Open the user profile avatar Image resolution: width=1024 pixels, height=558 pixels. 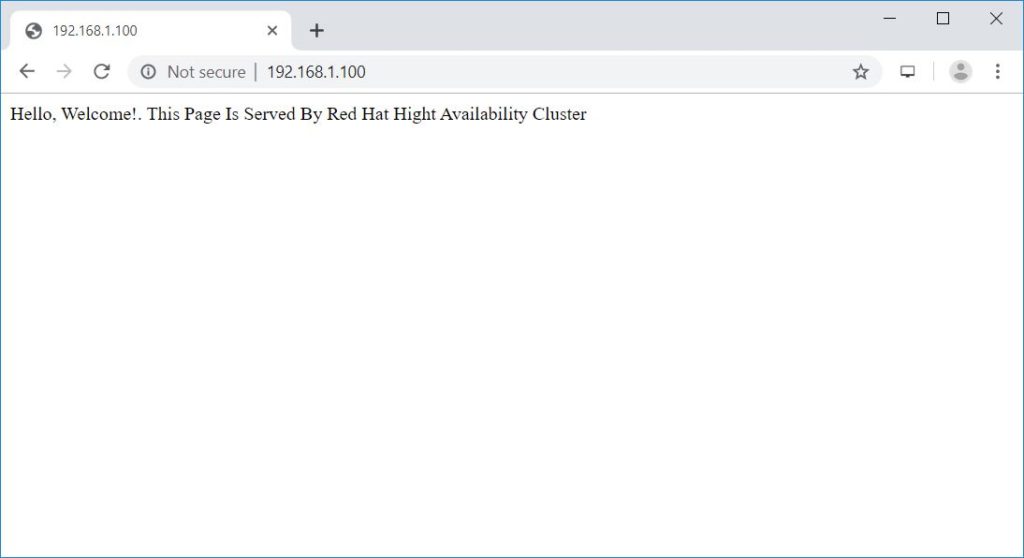pos(960,71)
